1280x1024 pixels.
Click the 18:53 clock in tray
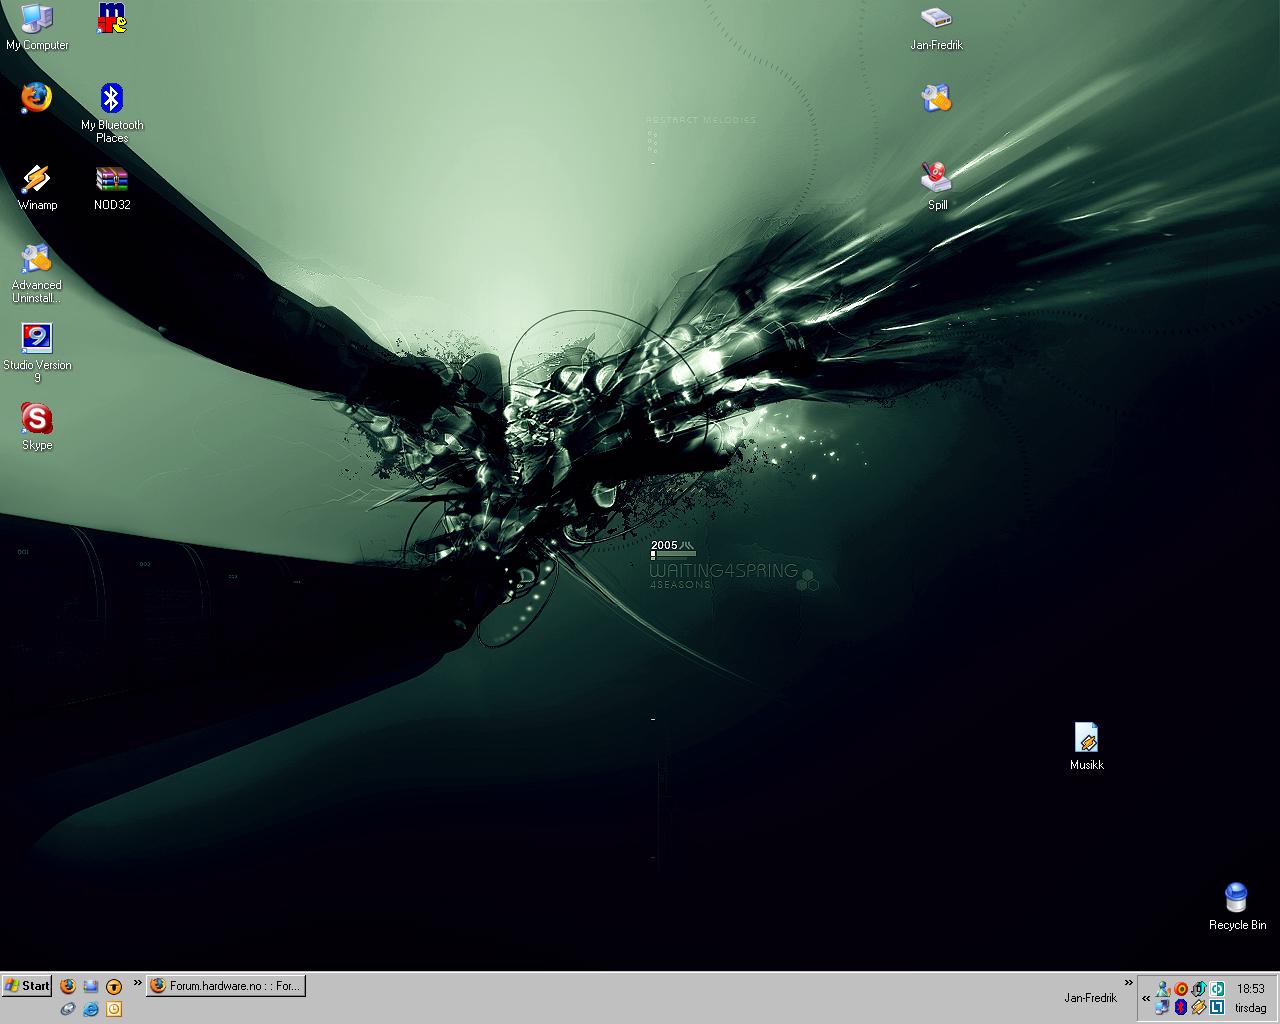click(1251, 988)
